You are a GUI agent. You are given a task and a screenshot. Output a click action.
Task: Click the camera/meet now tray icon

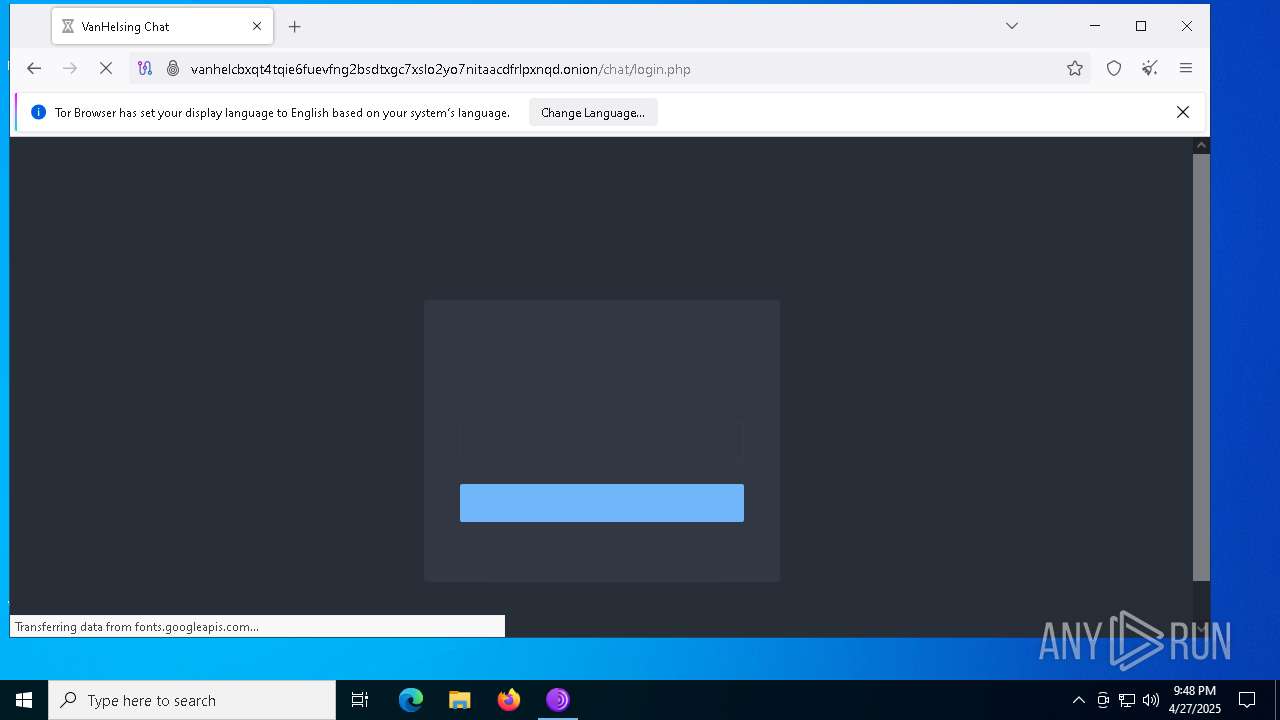1103,700
